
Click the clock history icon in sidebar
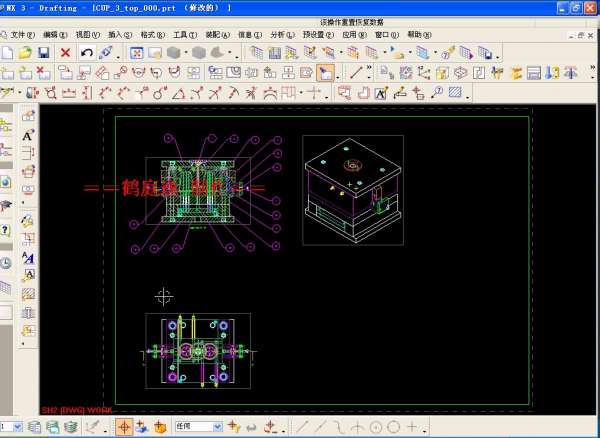coord(6,262)
